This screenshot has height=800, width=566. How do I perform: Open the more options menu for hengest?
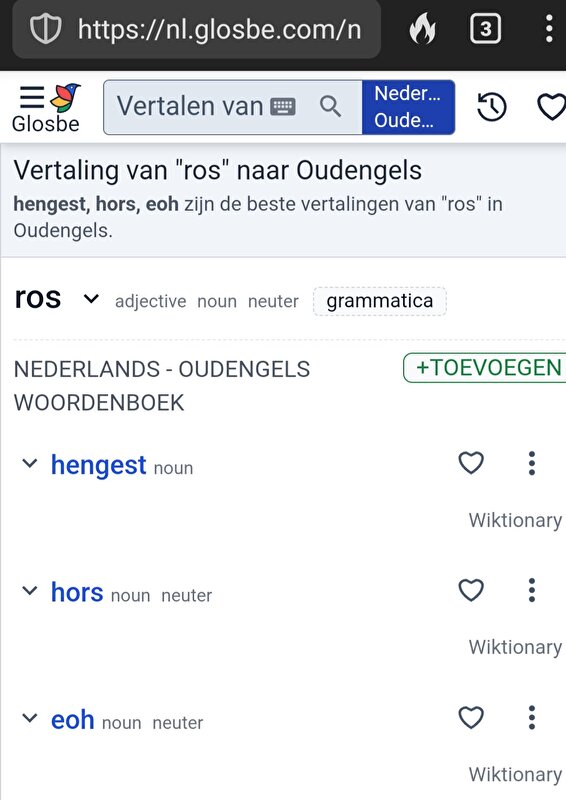532,463
